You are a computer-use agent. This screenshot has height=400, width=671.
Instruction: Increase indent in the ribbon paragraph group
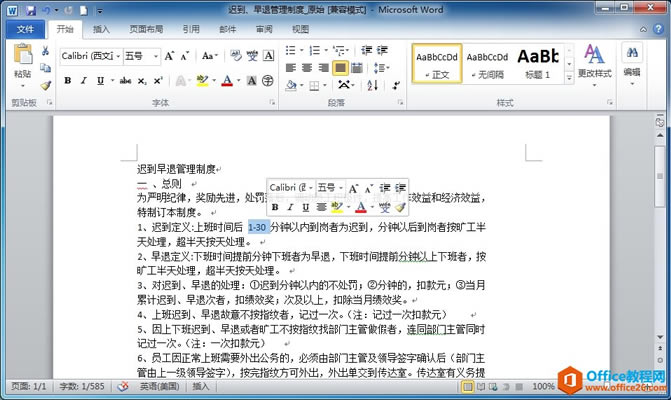tap(382, 50)
